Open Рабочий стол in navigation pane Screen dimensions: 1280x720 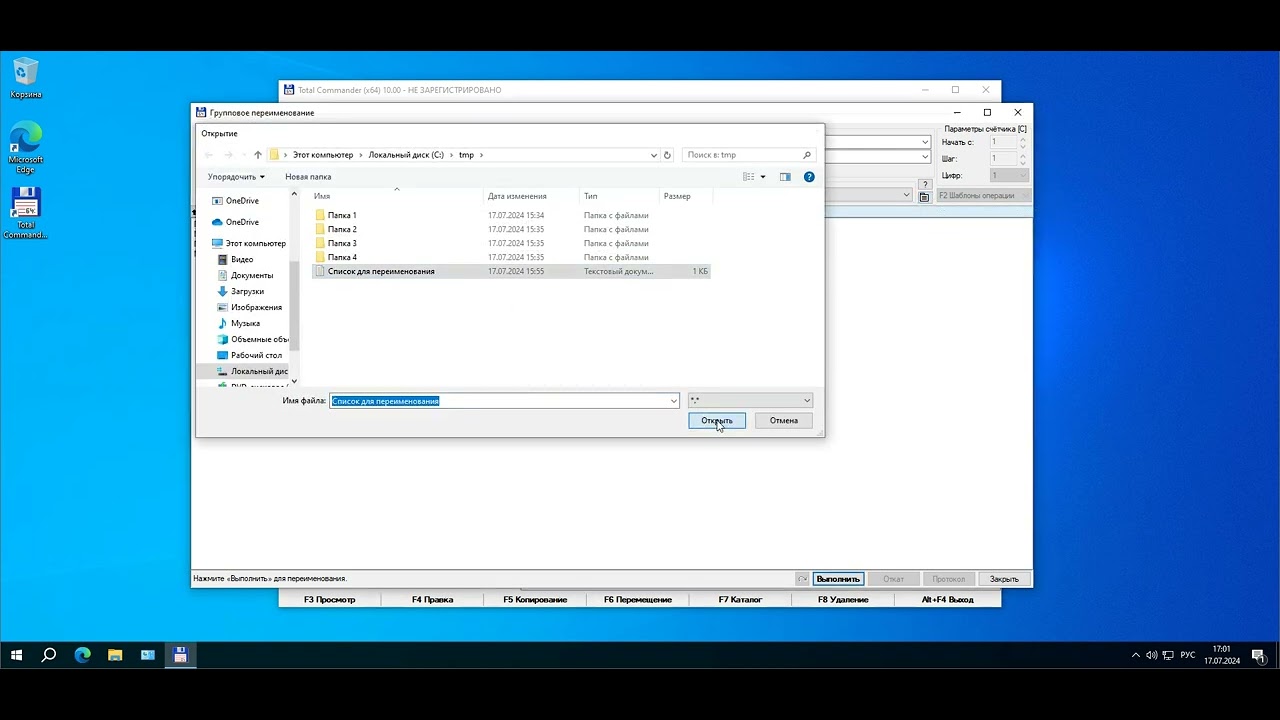250,355
